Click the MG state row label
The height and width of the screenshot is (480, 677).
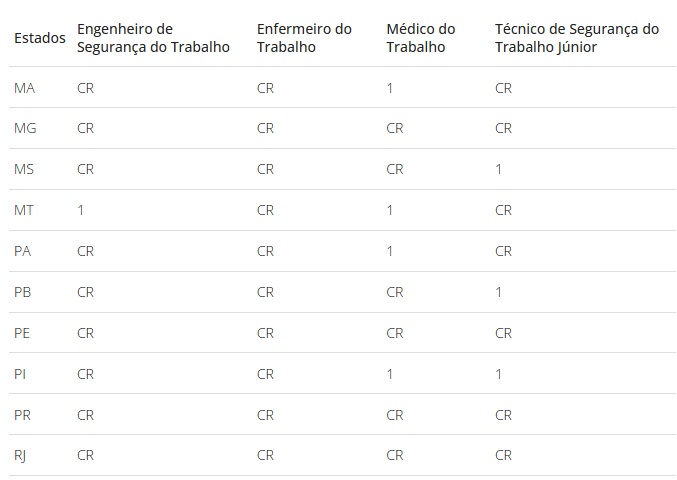(25, 128)
